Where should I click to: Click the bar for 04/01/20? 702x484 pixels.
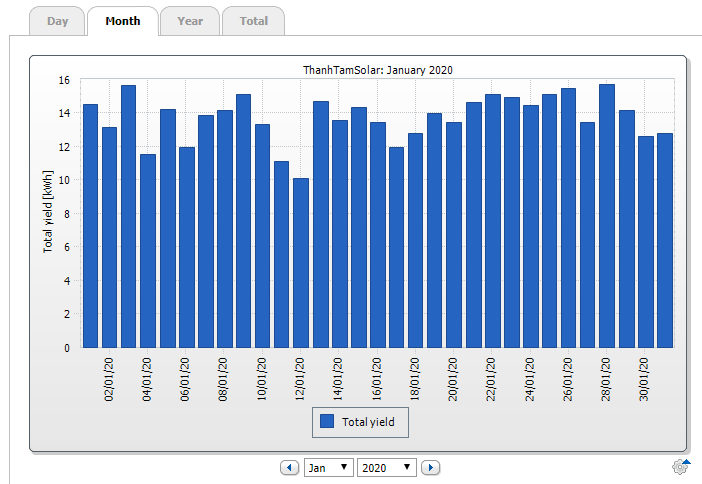coord(148,252)
